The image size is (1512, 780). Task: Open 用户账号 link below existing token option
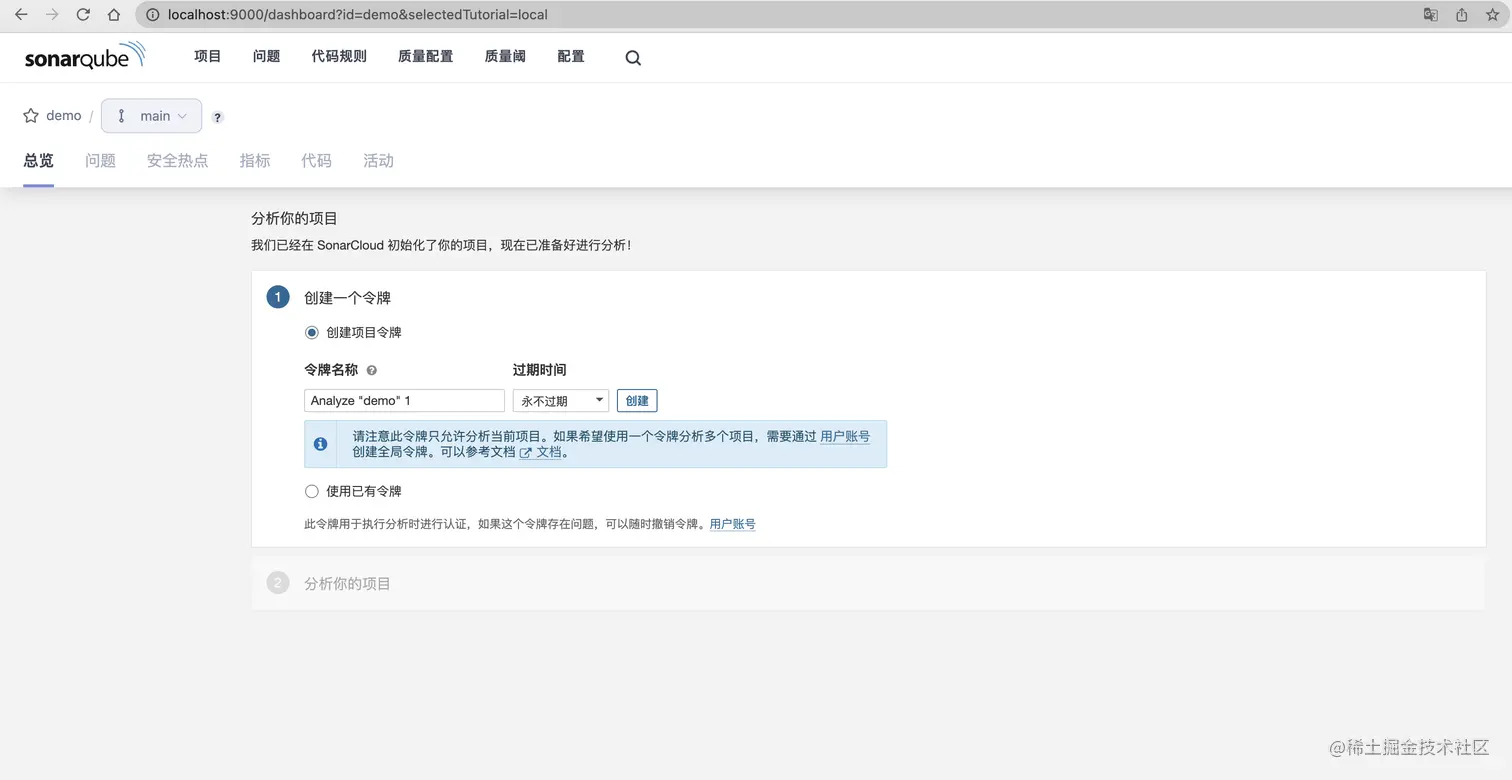click(732, 524)
